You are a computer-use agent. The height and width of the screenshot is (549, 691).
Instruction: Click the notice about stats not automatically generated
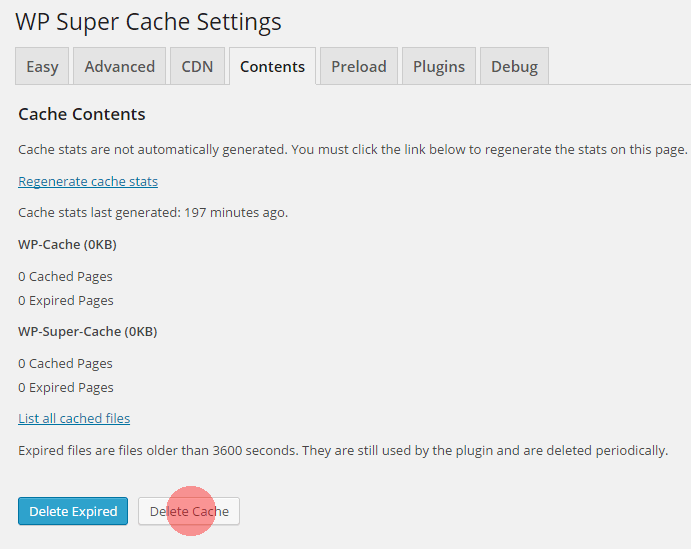click(x=352, y=149)
